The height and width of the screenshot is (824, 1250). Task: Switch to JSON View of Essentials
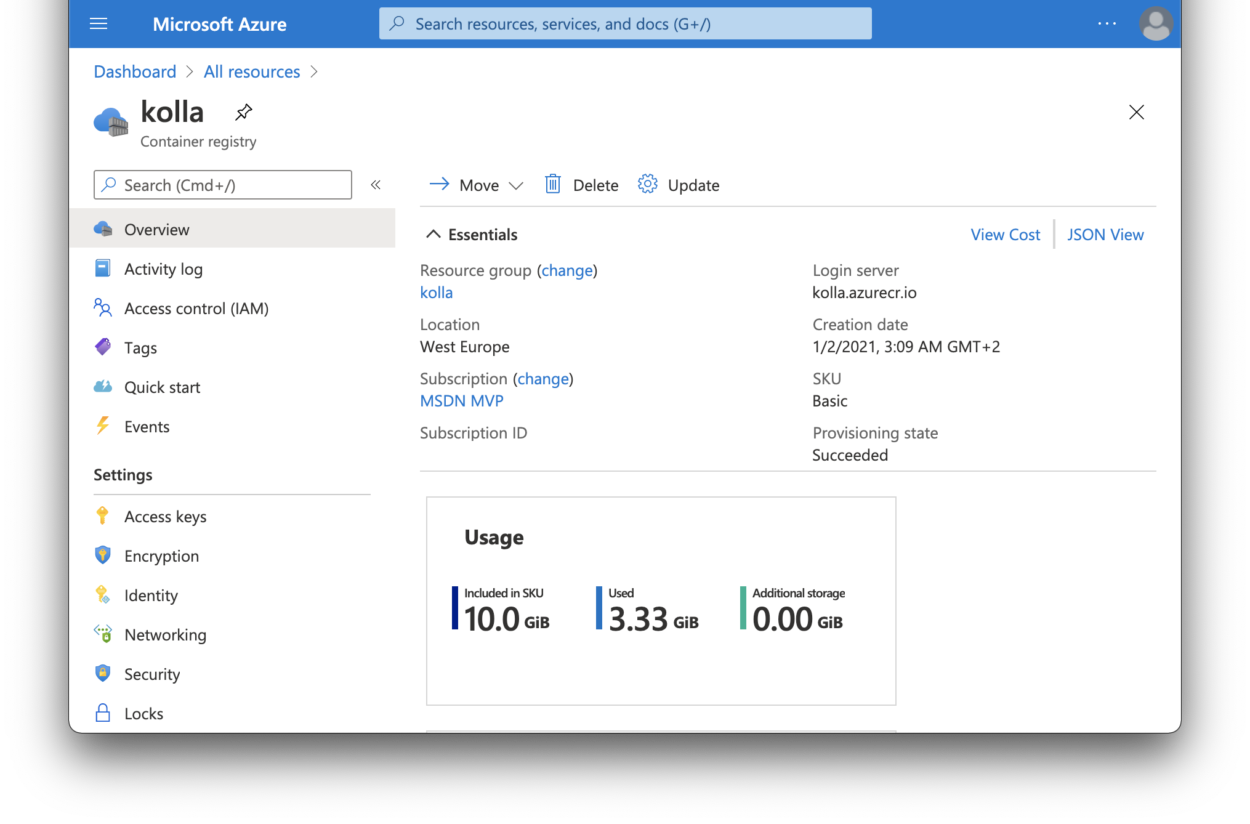pos(1105,234)
